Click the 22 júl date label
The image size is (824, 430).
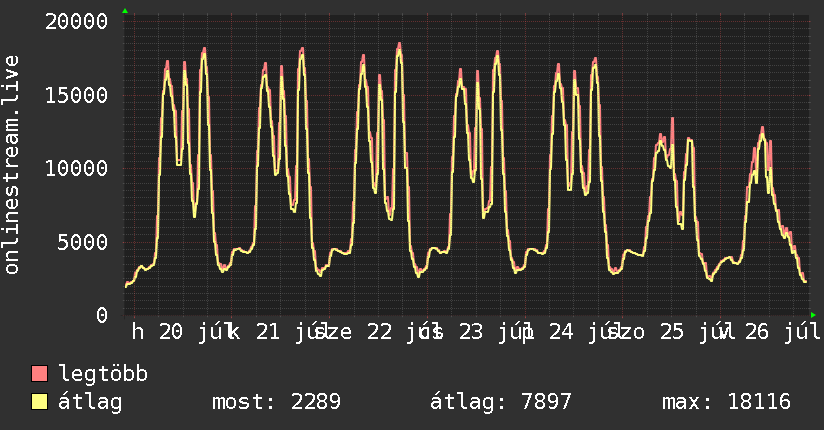(399, 332)
